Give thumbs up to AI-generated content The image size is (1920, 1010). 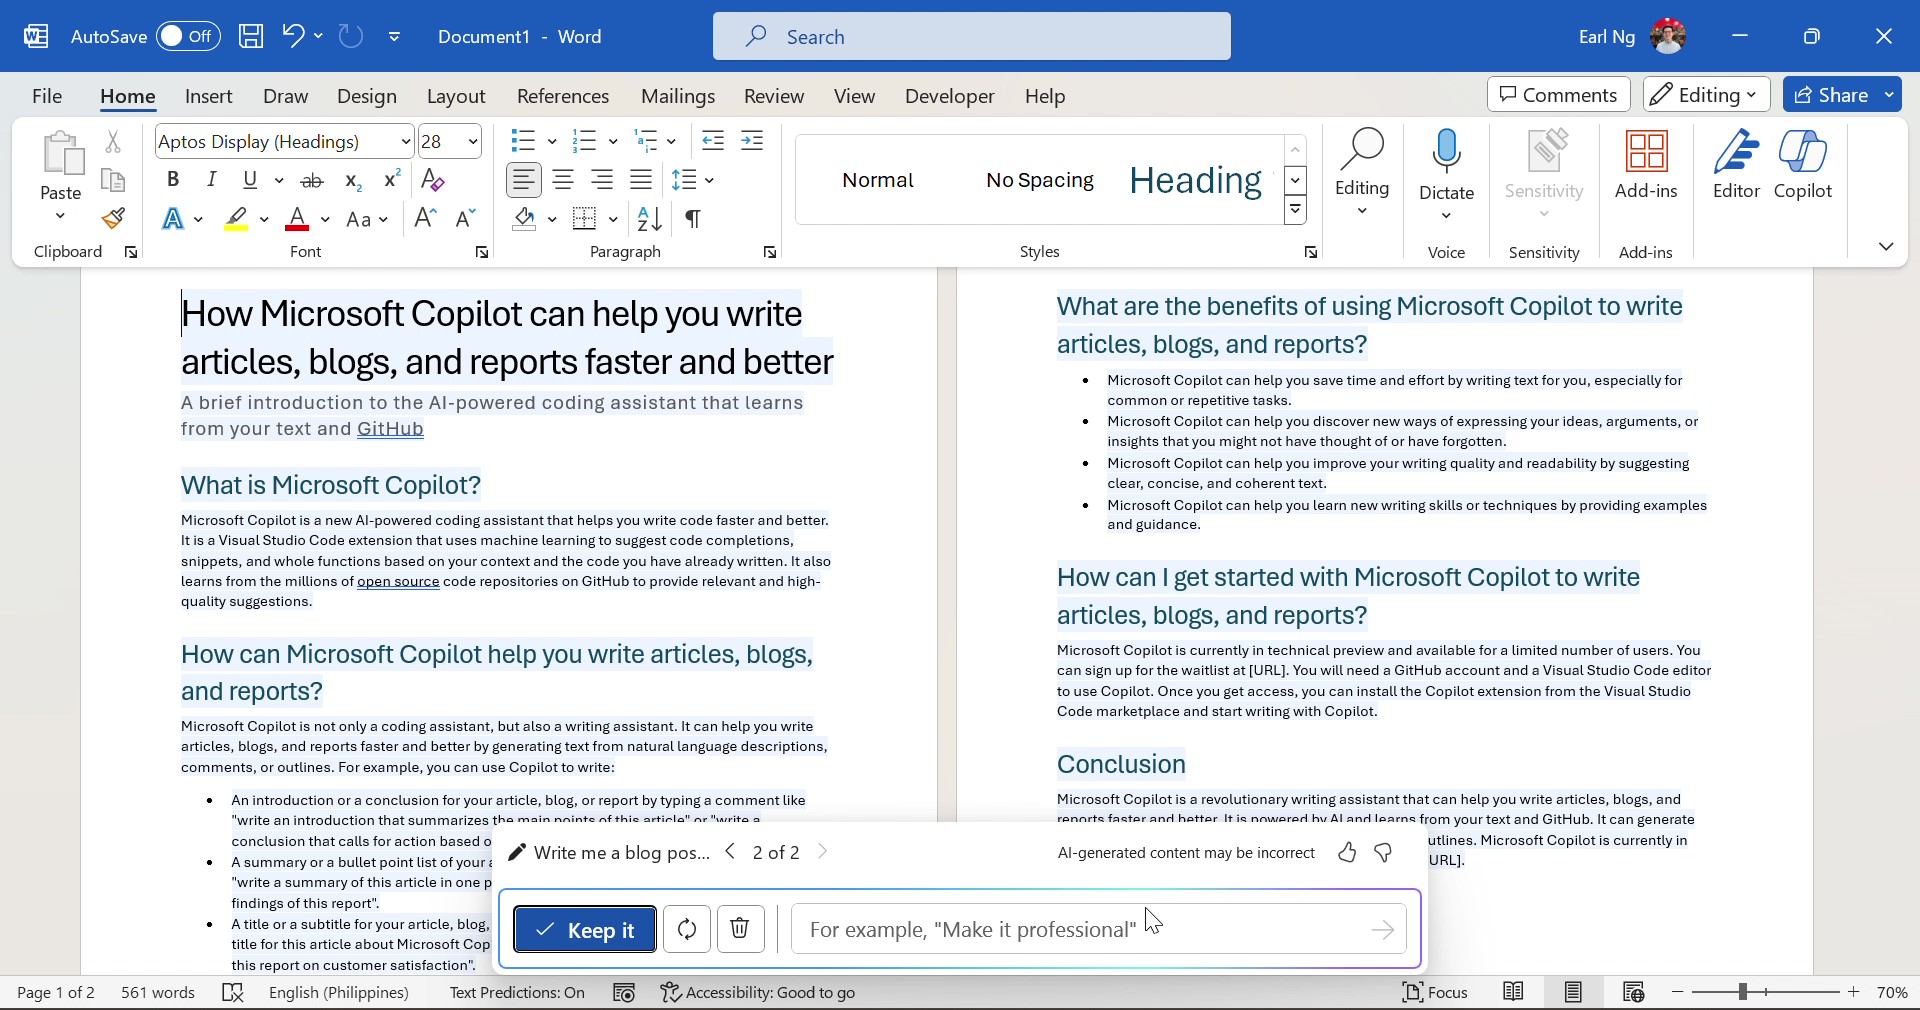pyautogui.click(x=1347, y=853)
